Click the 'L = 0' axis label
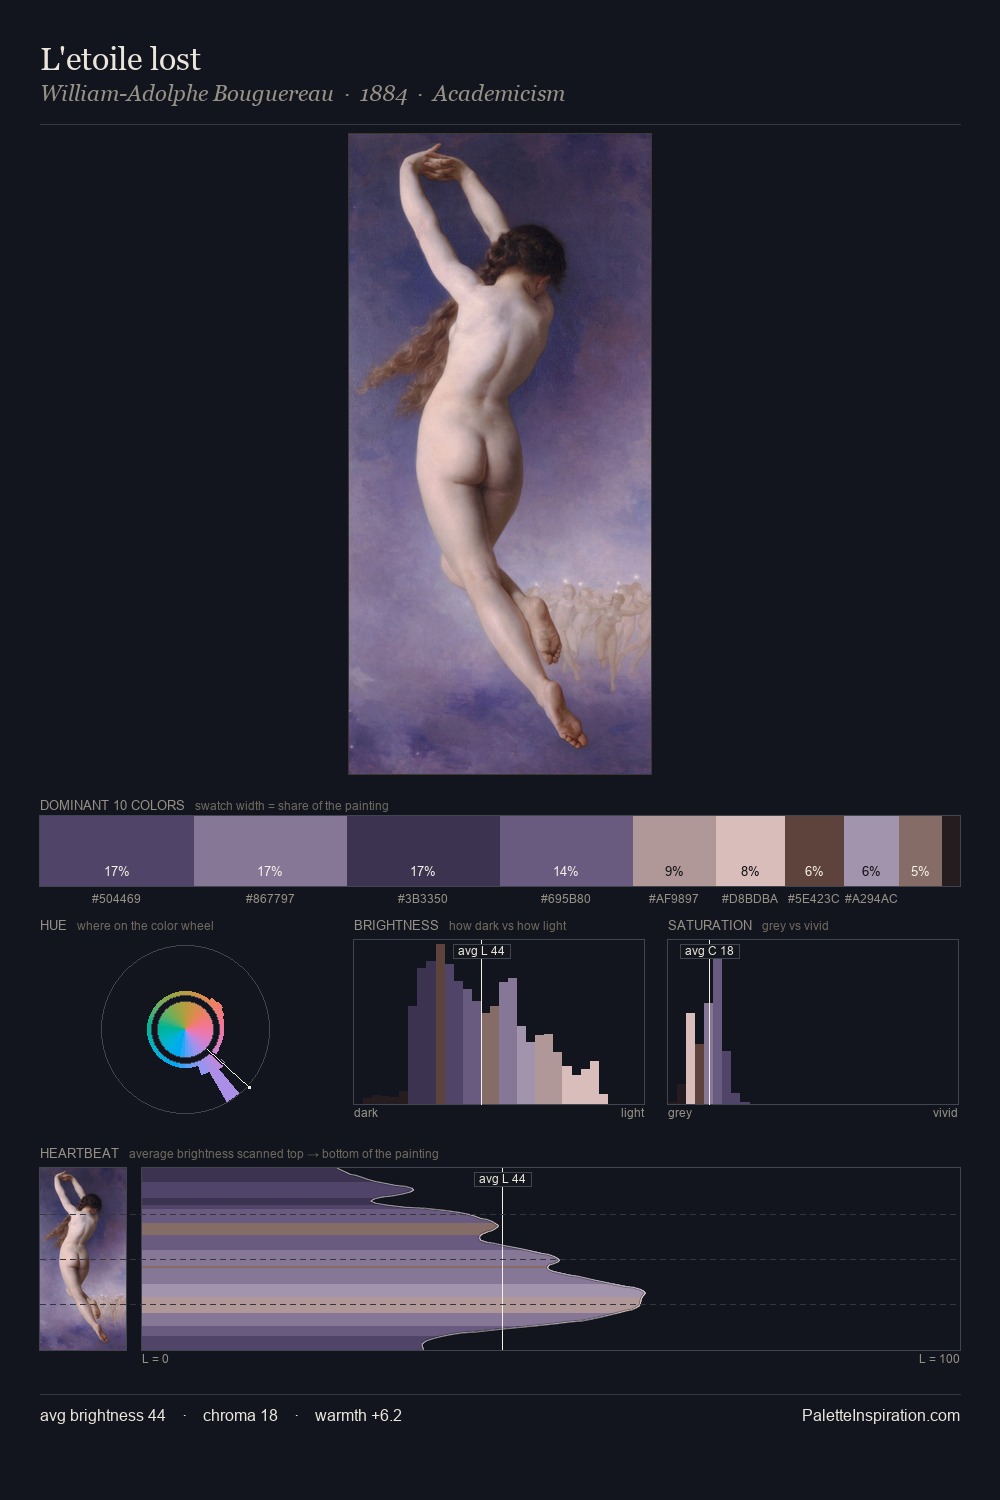The height and width of the screenshot is (1500, 1000). click(x=155, y=1359)
